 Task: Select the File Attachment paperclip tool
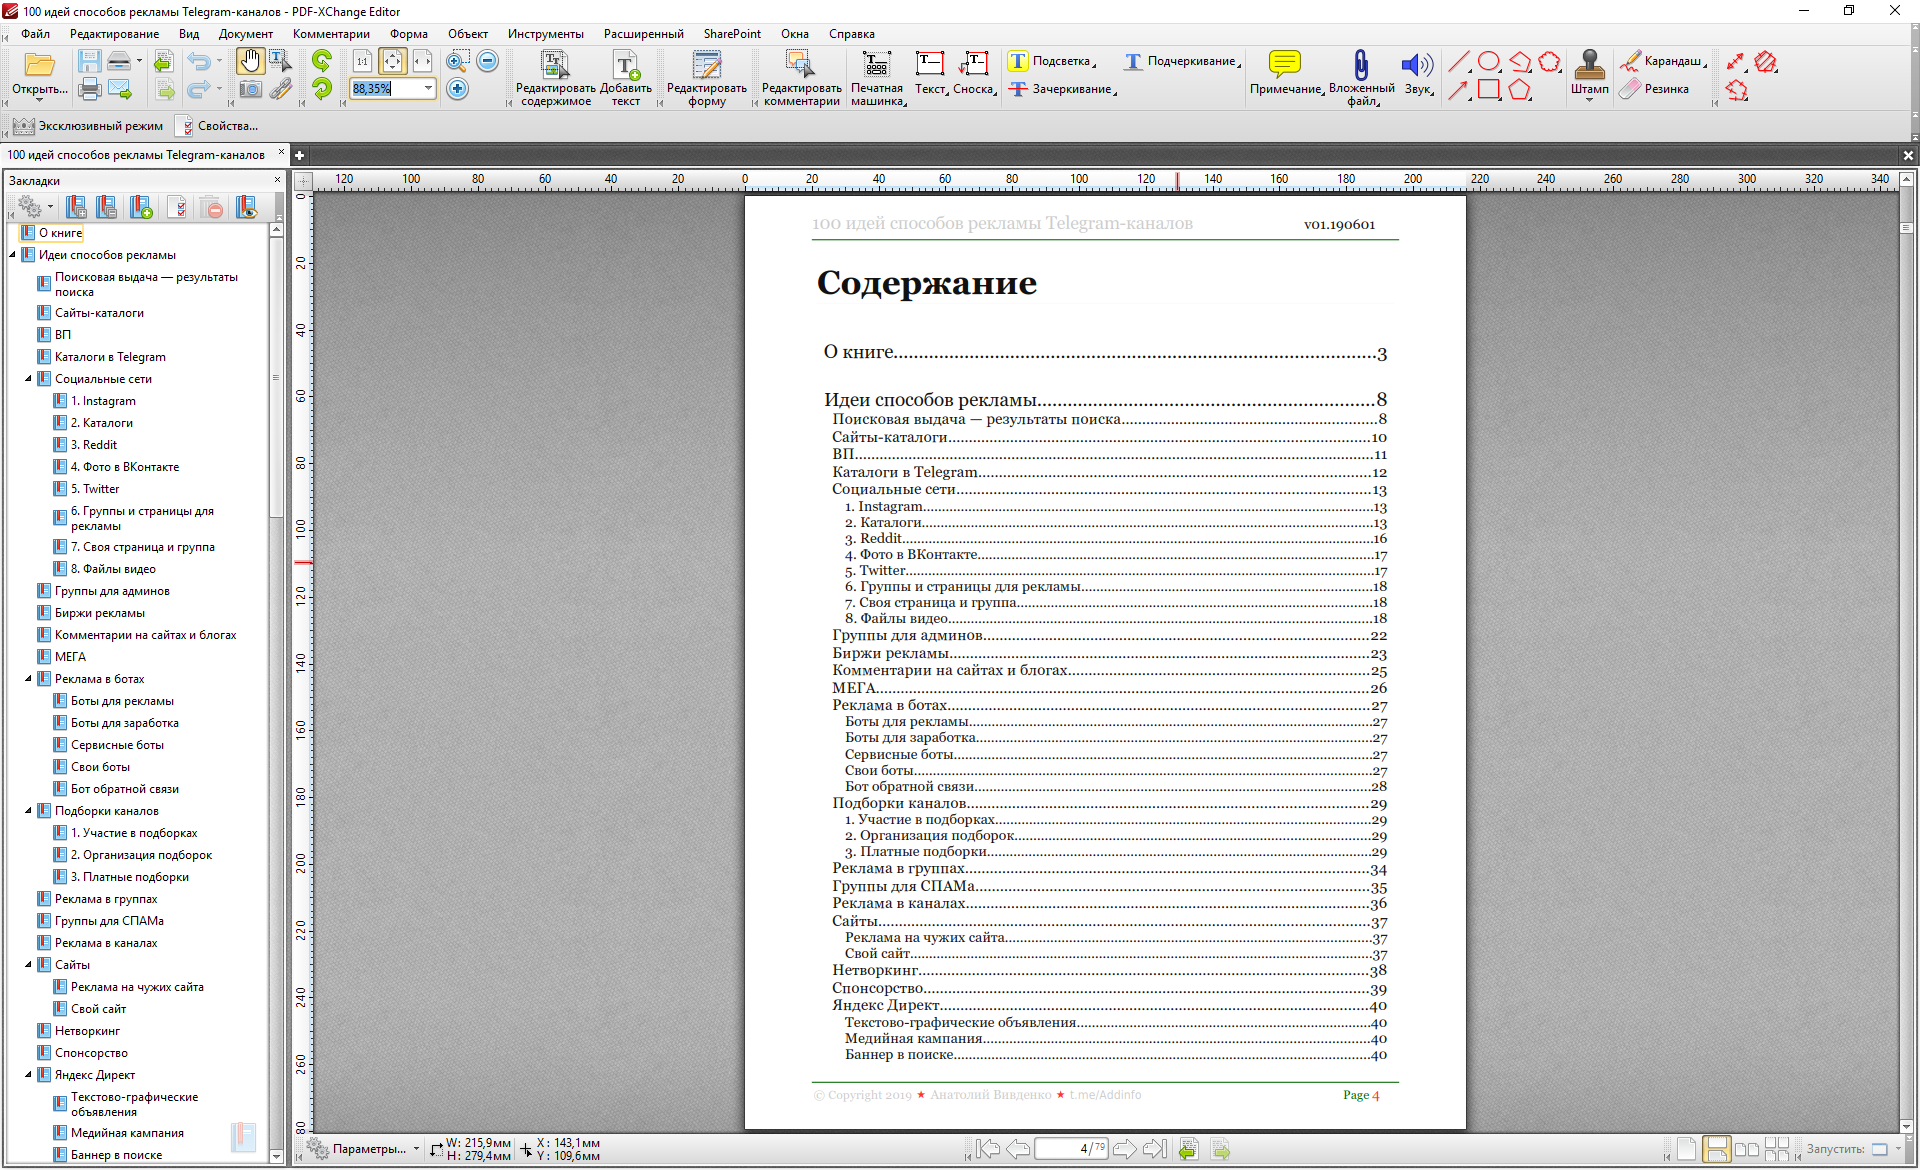tap(1361, 78)
